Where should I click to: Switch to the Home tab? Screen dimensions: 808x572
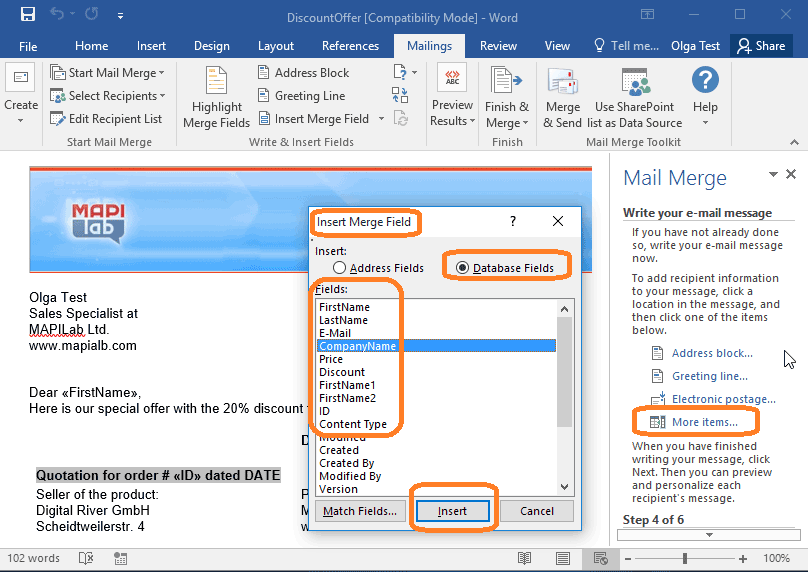[91, 46]
